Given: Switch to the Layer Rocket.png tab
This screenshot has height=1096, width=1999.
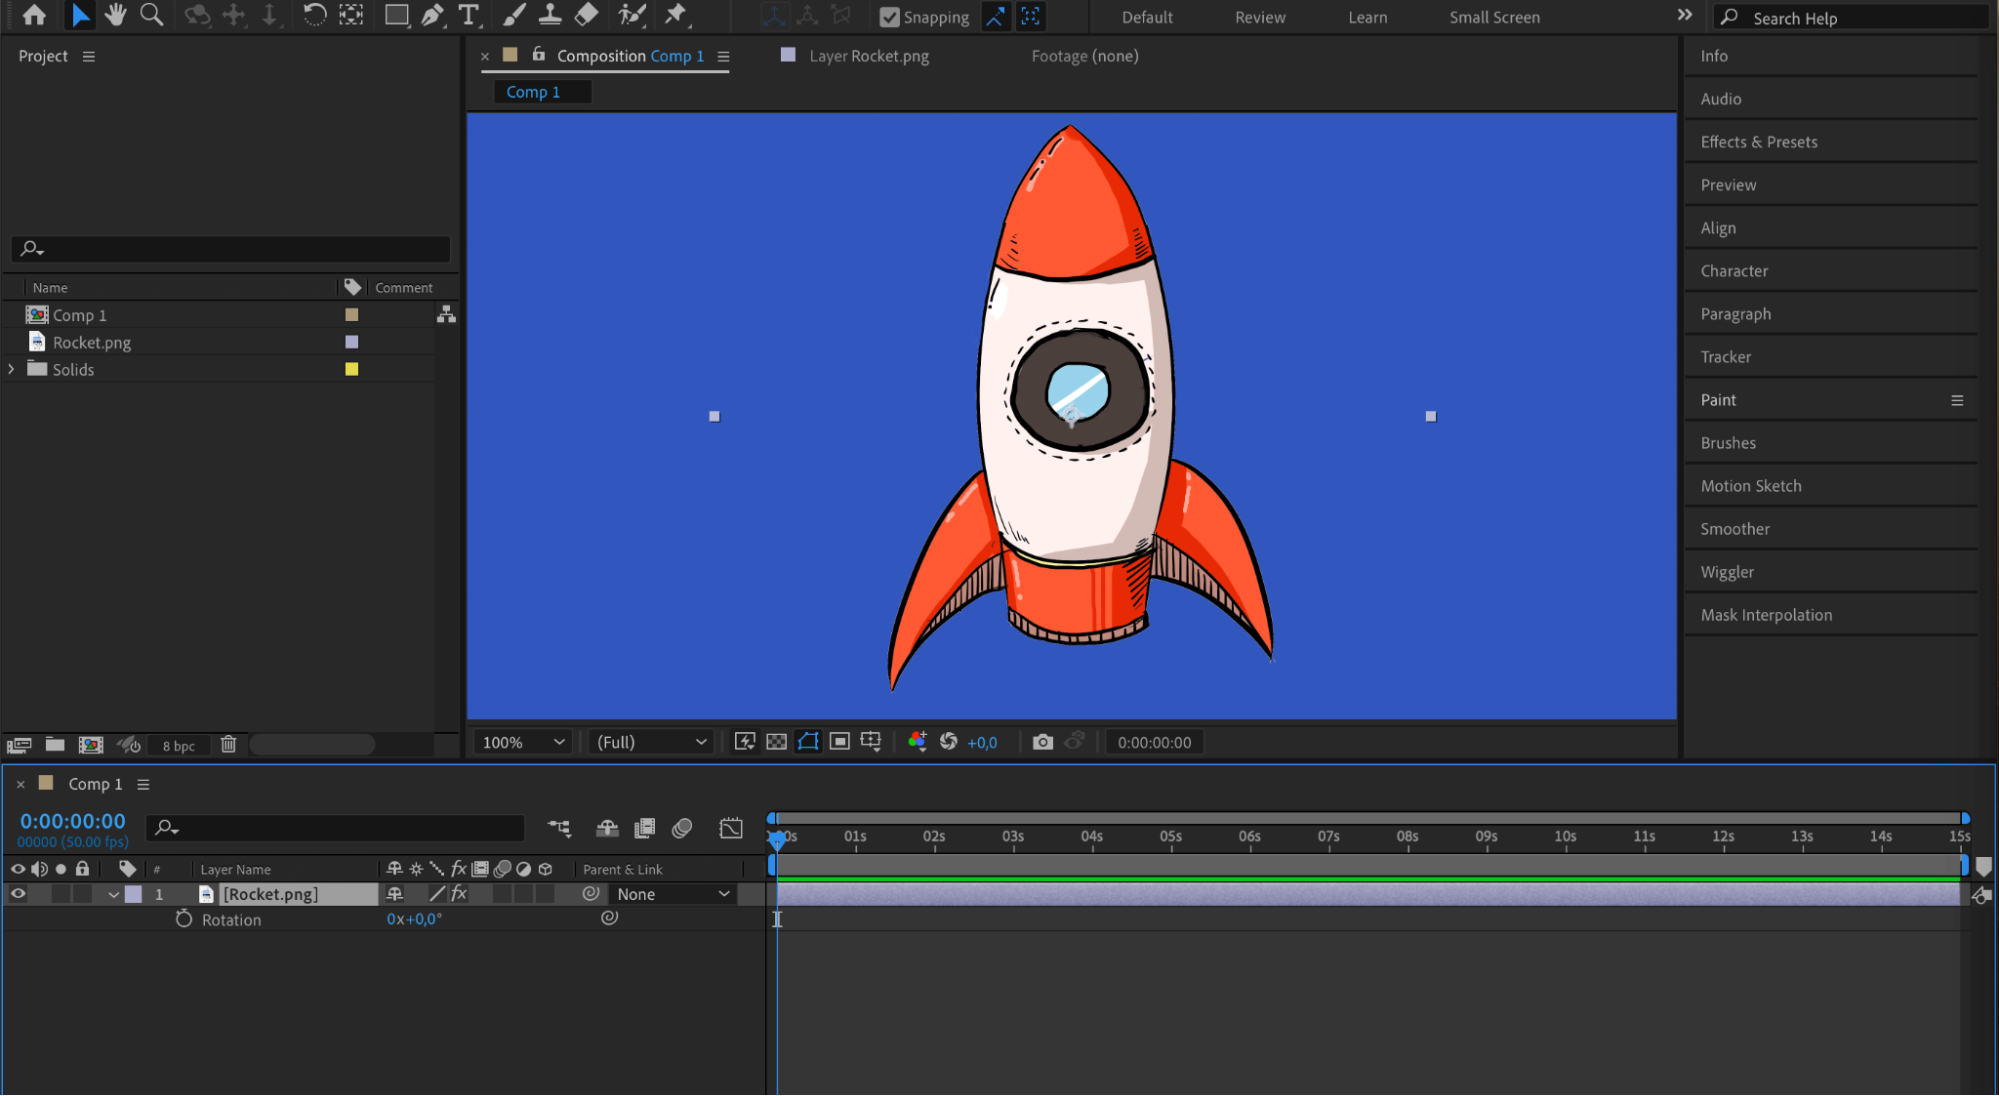Looking at the screenshot, I should pyautogui.click(x=868, y=56).
